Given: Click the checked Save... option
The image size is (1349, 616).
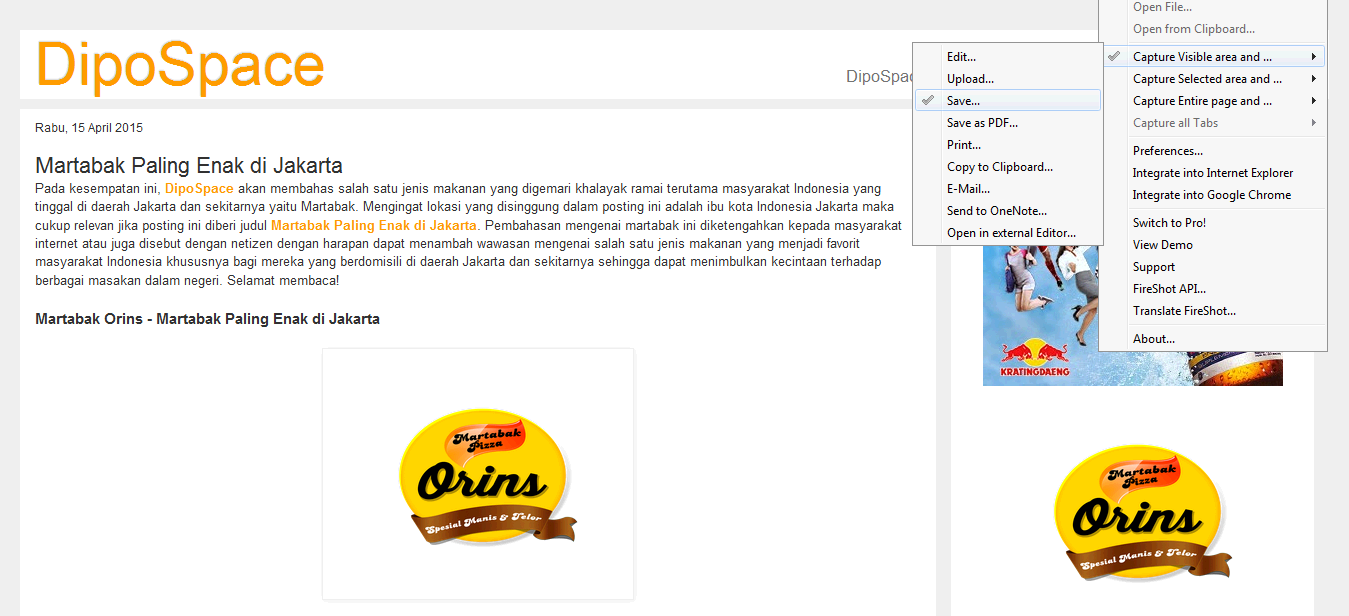Looking at the screenshot, I should [x=1008, y=101].
